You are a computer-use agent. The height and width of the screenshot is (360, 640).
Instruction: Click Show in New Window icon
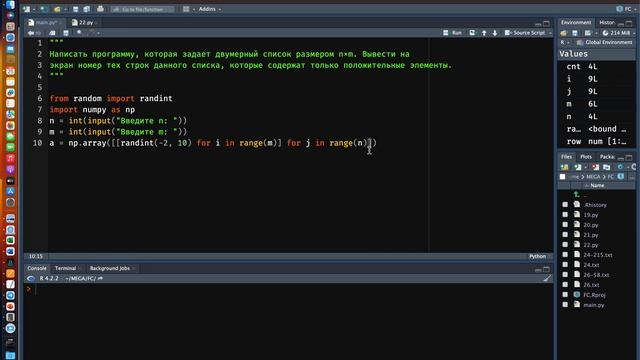[x=52, y=33]
